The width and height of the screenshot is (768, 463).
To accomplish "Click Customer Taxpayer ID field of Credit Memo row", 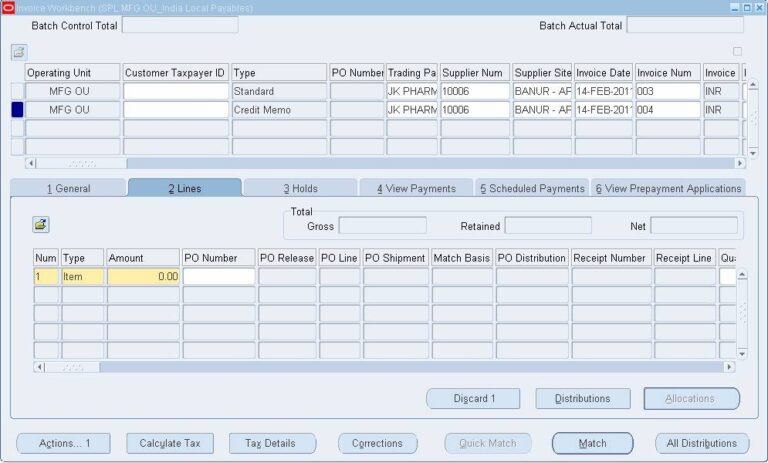I will click(x=176, y=110).
